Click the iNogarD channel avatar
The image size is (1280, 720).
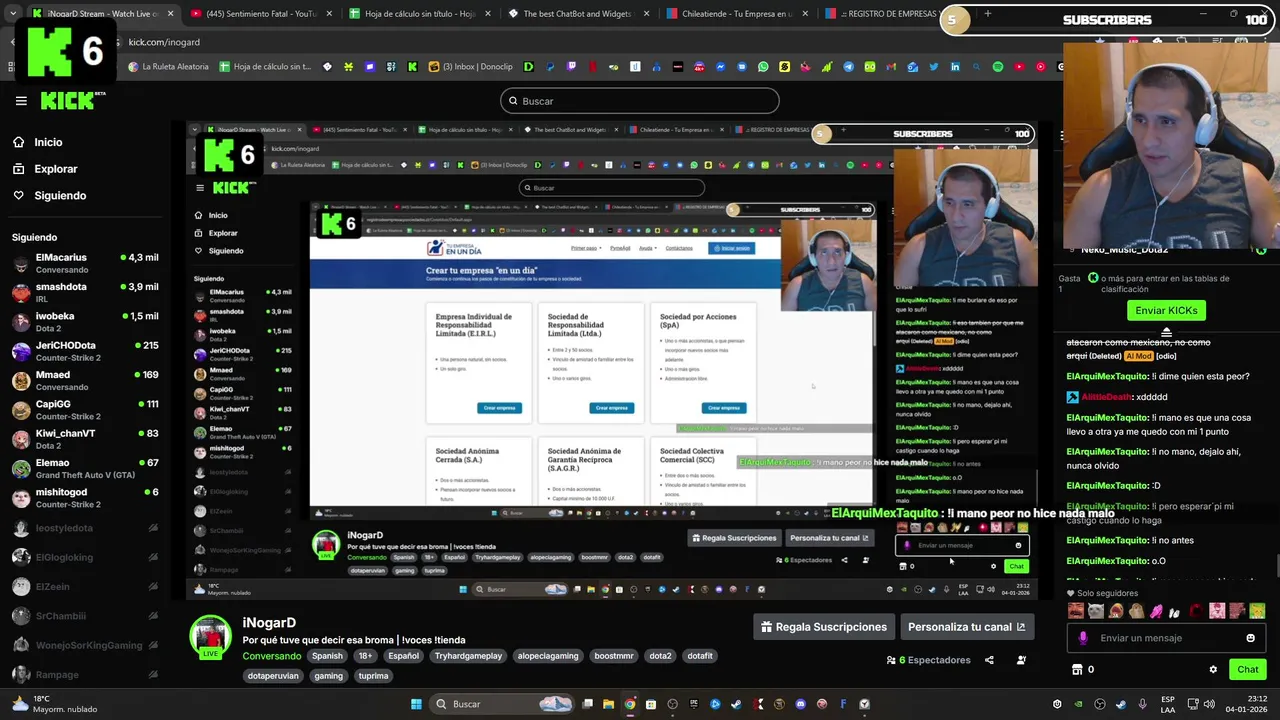click(211, 638)
